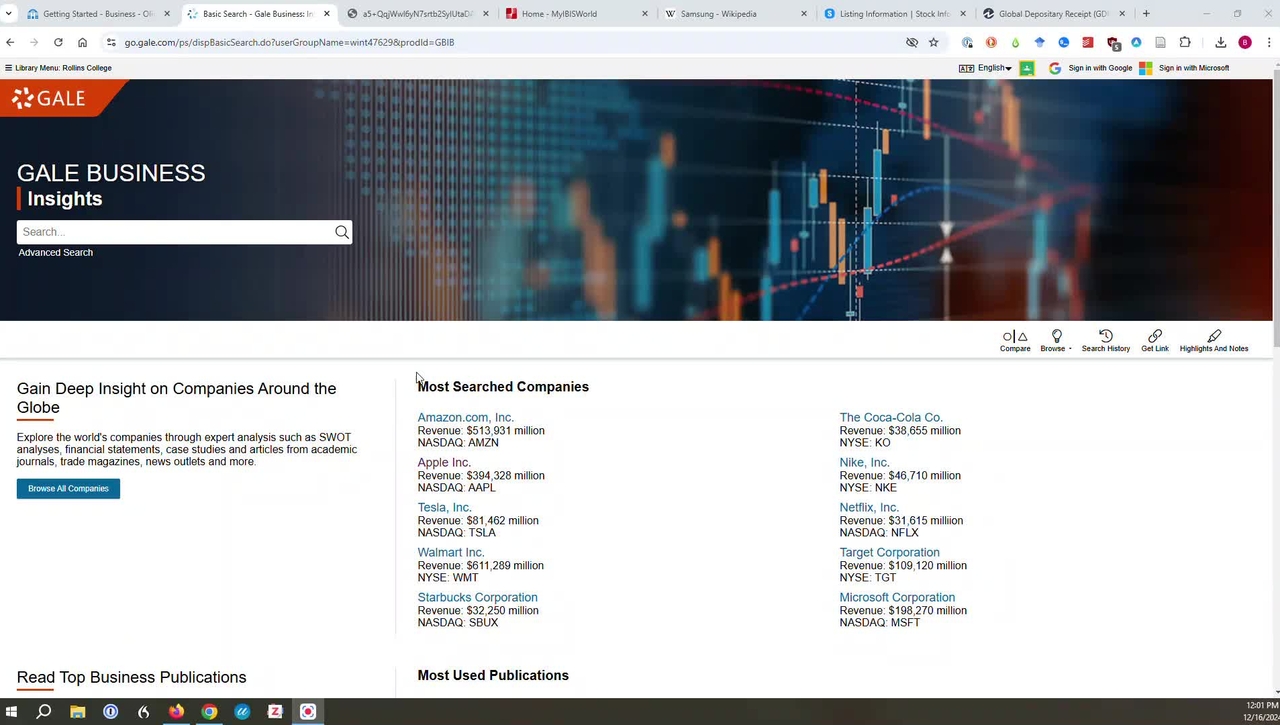Open Advanced Search link
The image size is (1280, 725).
tap(55, 252)
